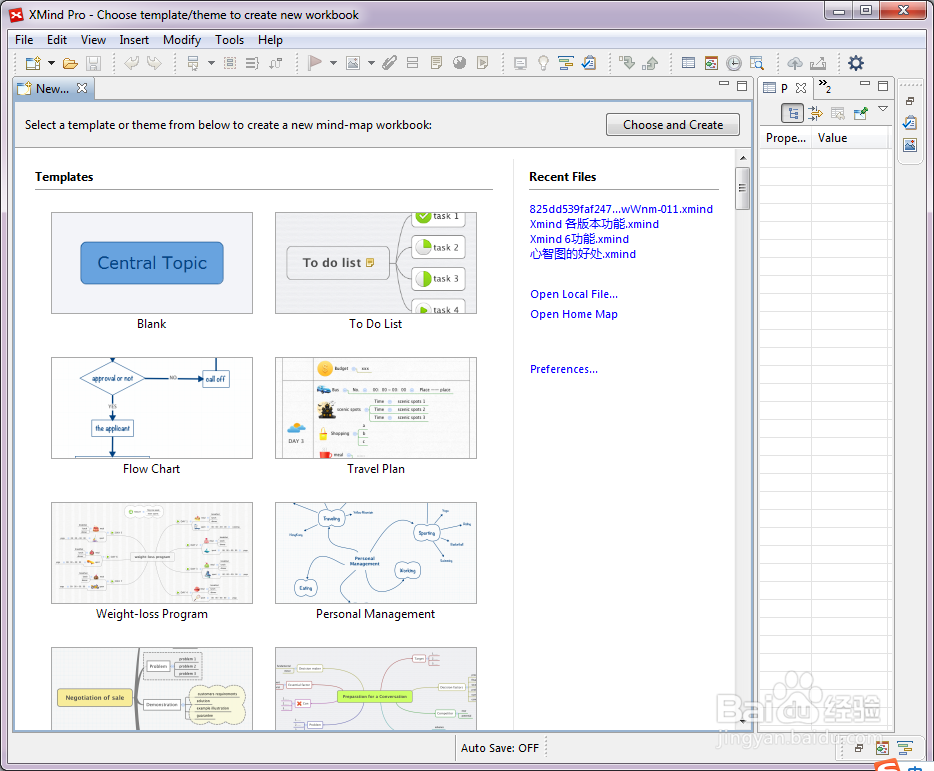Click the Open Local File... link
Screen dimensions: 934x771
point(574,294)
